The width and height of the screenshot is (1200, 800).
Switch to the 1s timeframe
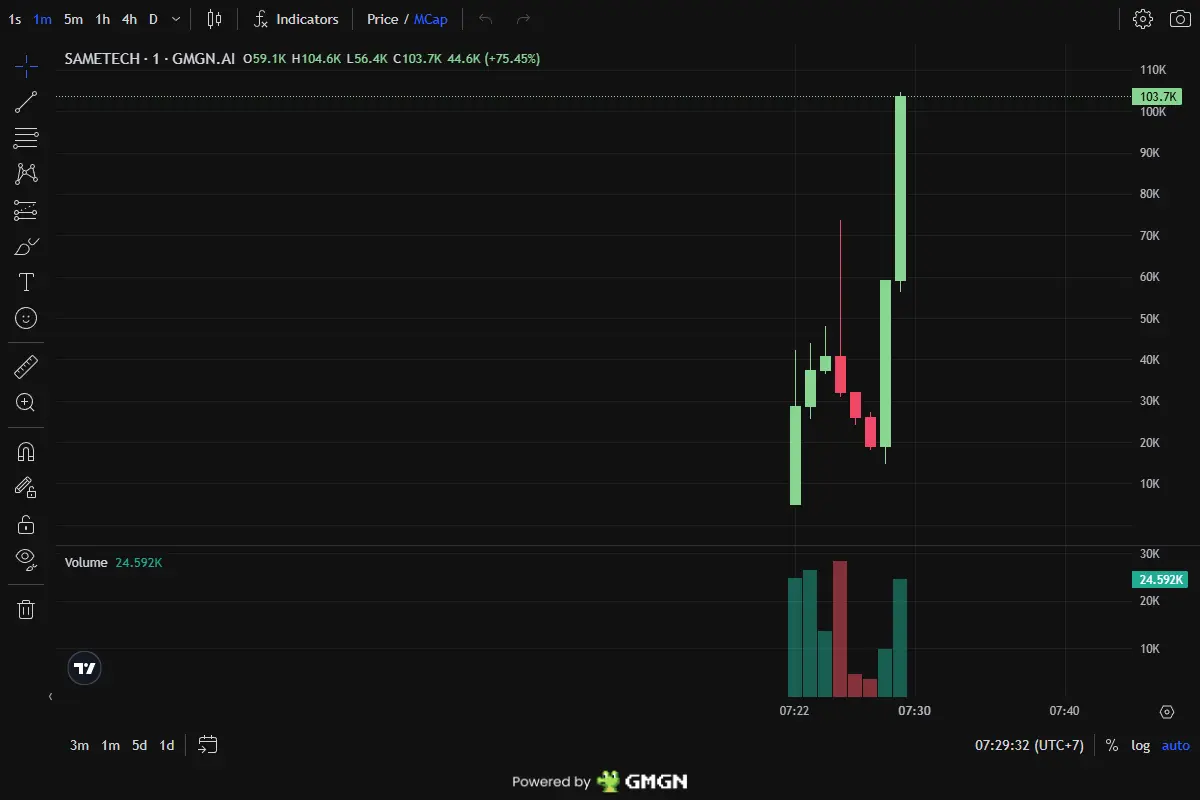(x=15, y=19)
